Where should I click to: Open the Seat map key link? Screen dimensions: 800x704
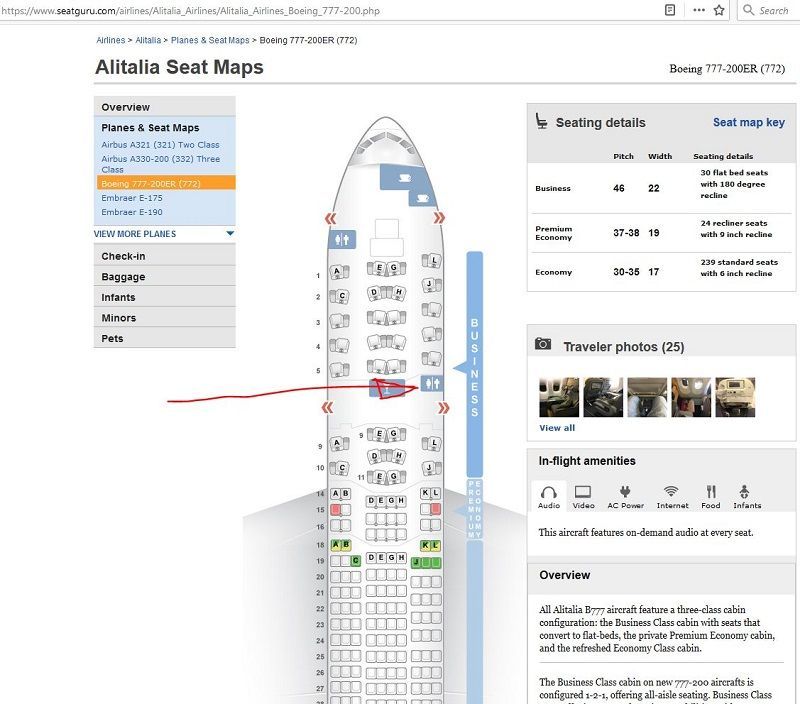pos(748,122)
